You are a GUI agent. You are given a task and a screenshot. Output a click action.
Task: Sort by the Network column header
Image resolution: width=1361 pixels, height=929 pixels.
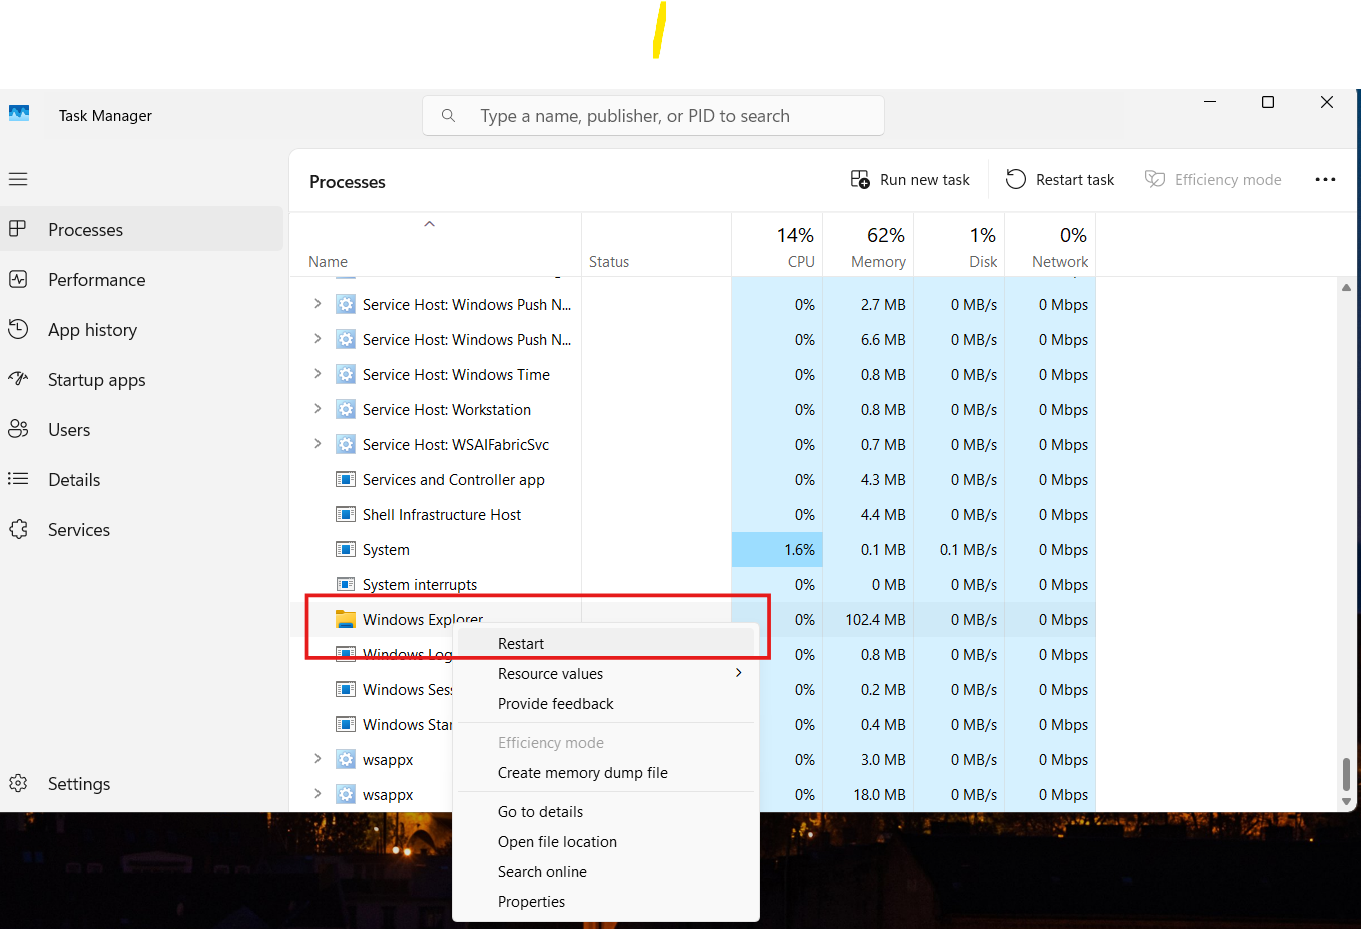(1050, 245)
